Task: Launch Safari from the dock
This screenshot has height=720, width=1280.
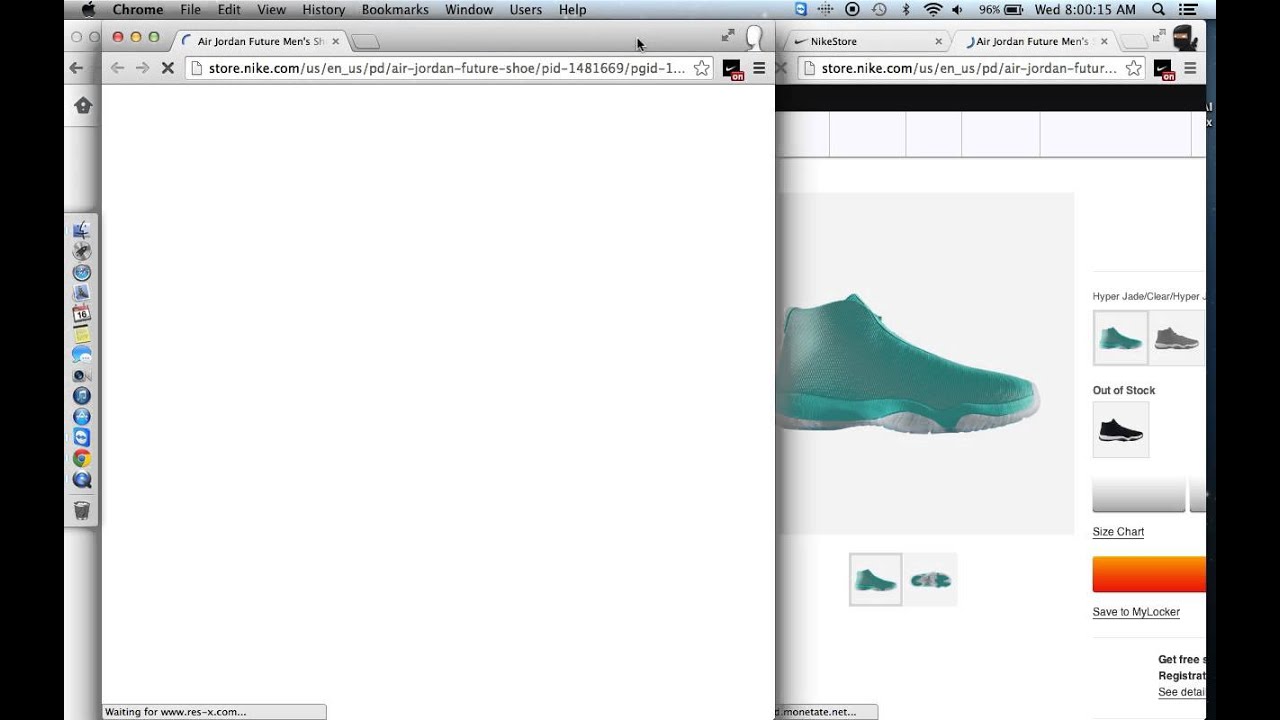Action: click(x=82, y=272)
